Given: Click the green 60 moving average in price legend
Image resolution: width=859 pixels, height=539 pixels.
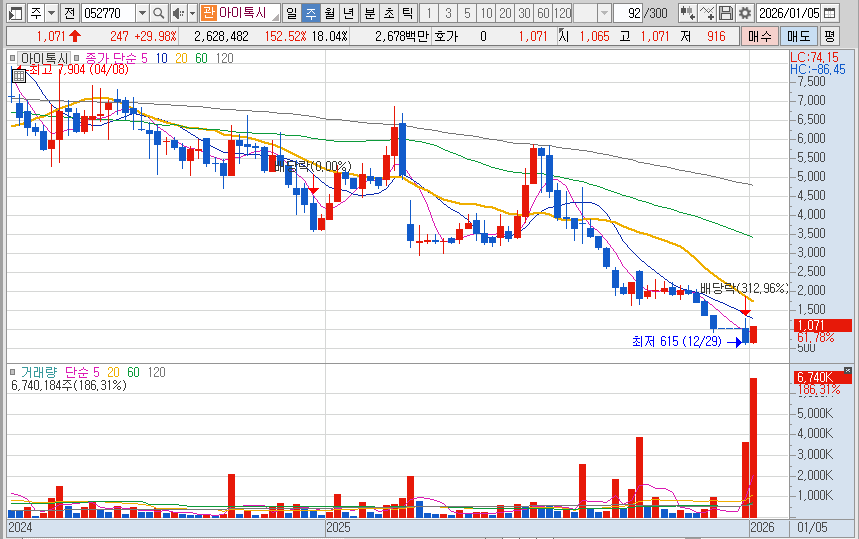Looking at the screenshot, I should click(201, 58).
